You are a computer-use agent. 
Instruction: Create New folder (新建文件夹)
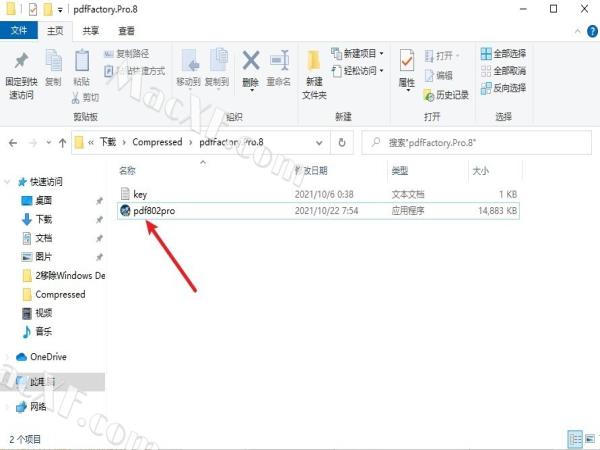[314, 75]
